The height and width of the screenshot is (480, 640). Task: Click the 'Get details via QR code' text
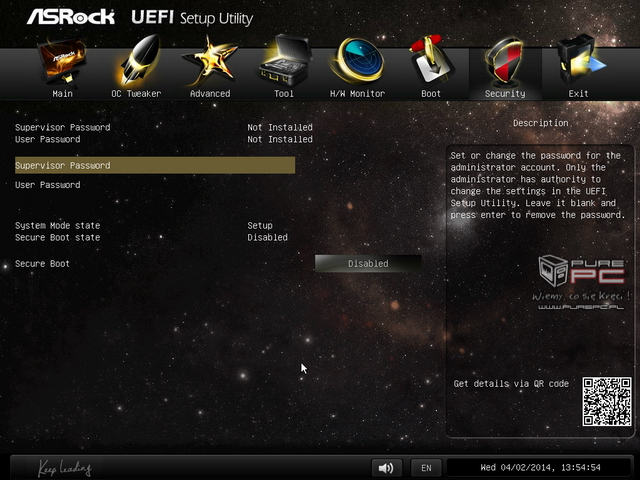511,384
